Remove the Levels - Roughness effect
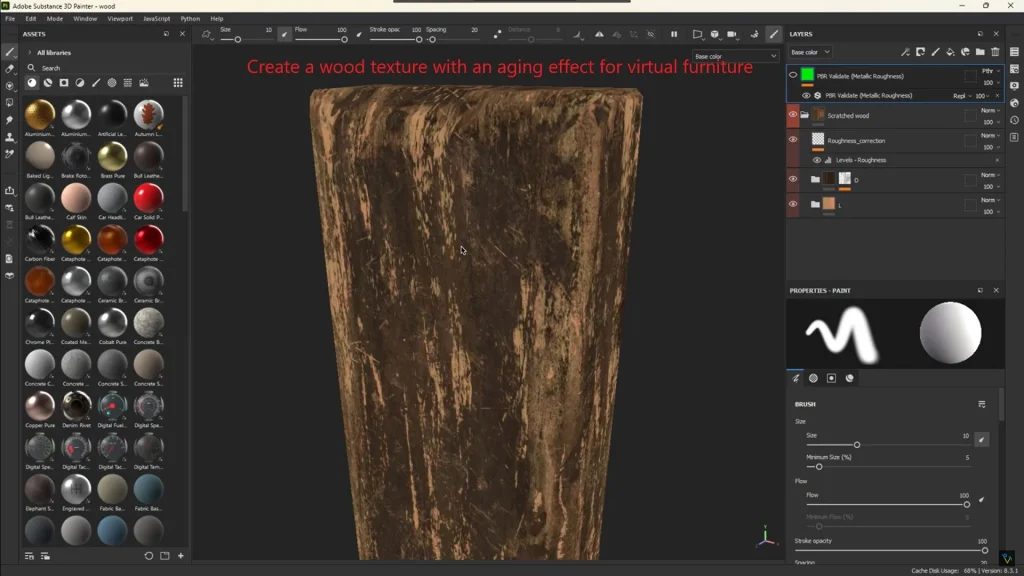This screenshot has width=1024, height=576. coord(997,160)
